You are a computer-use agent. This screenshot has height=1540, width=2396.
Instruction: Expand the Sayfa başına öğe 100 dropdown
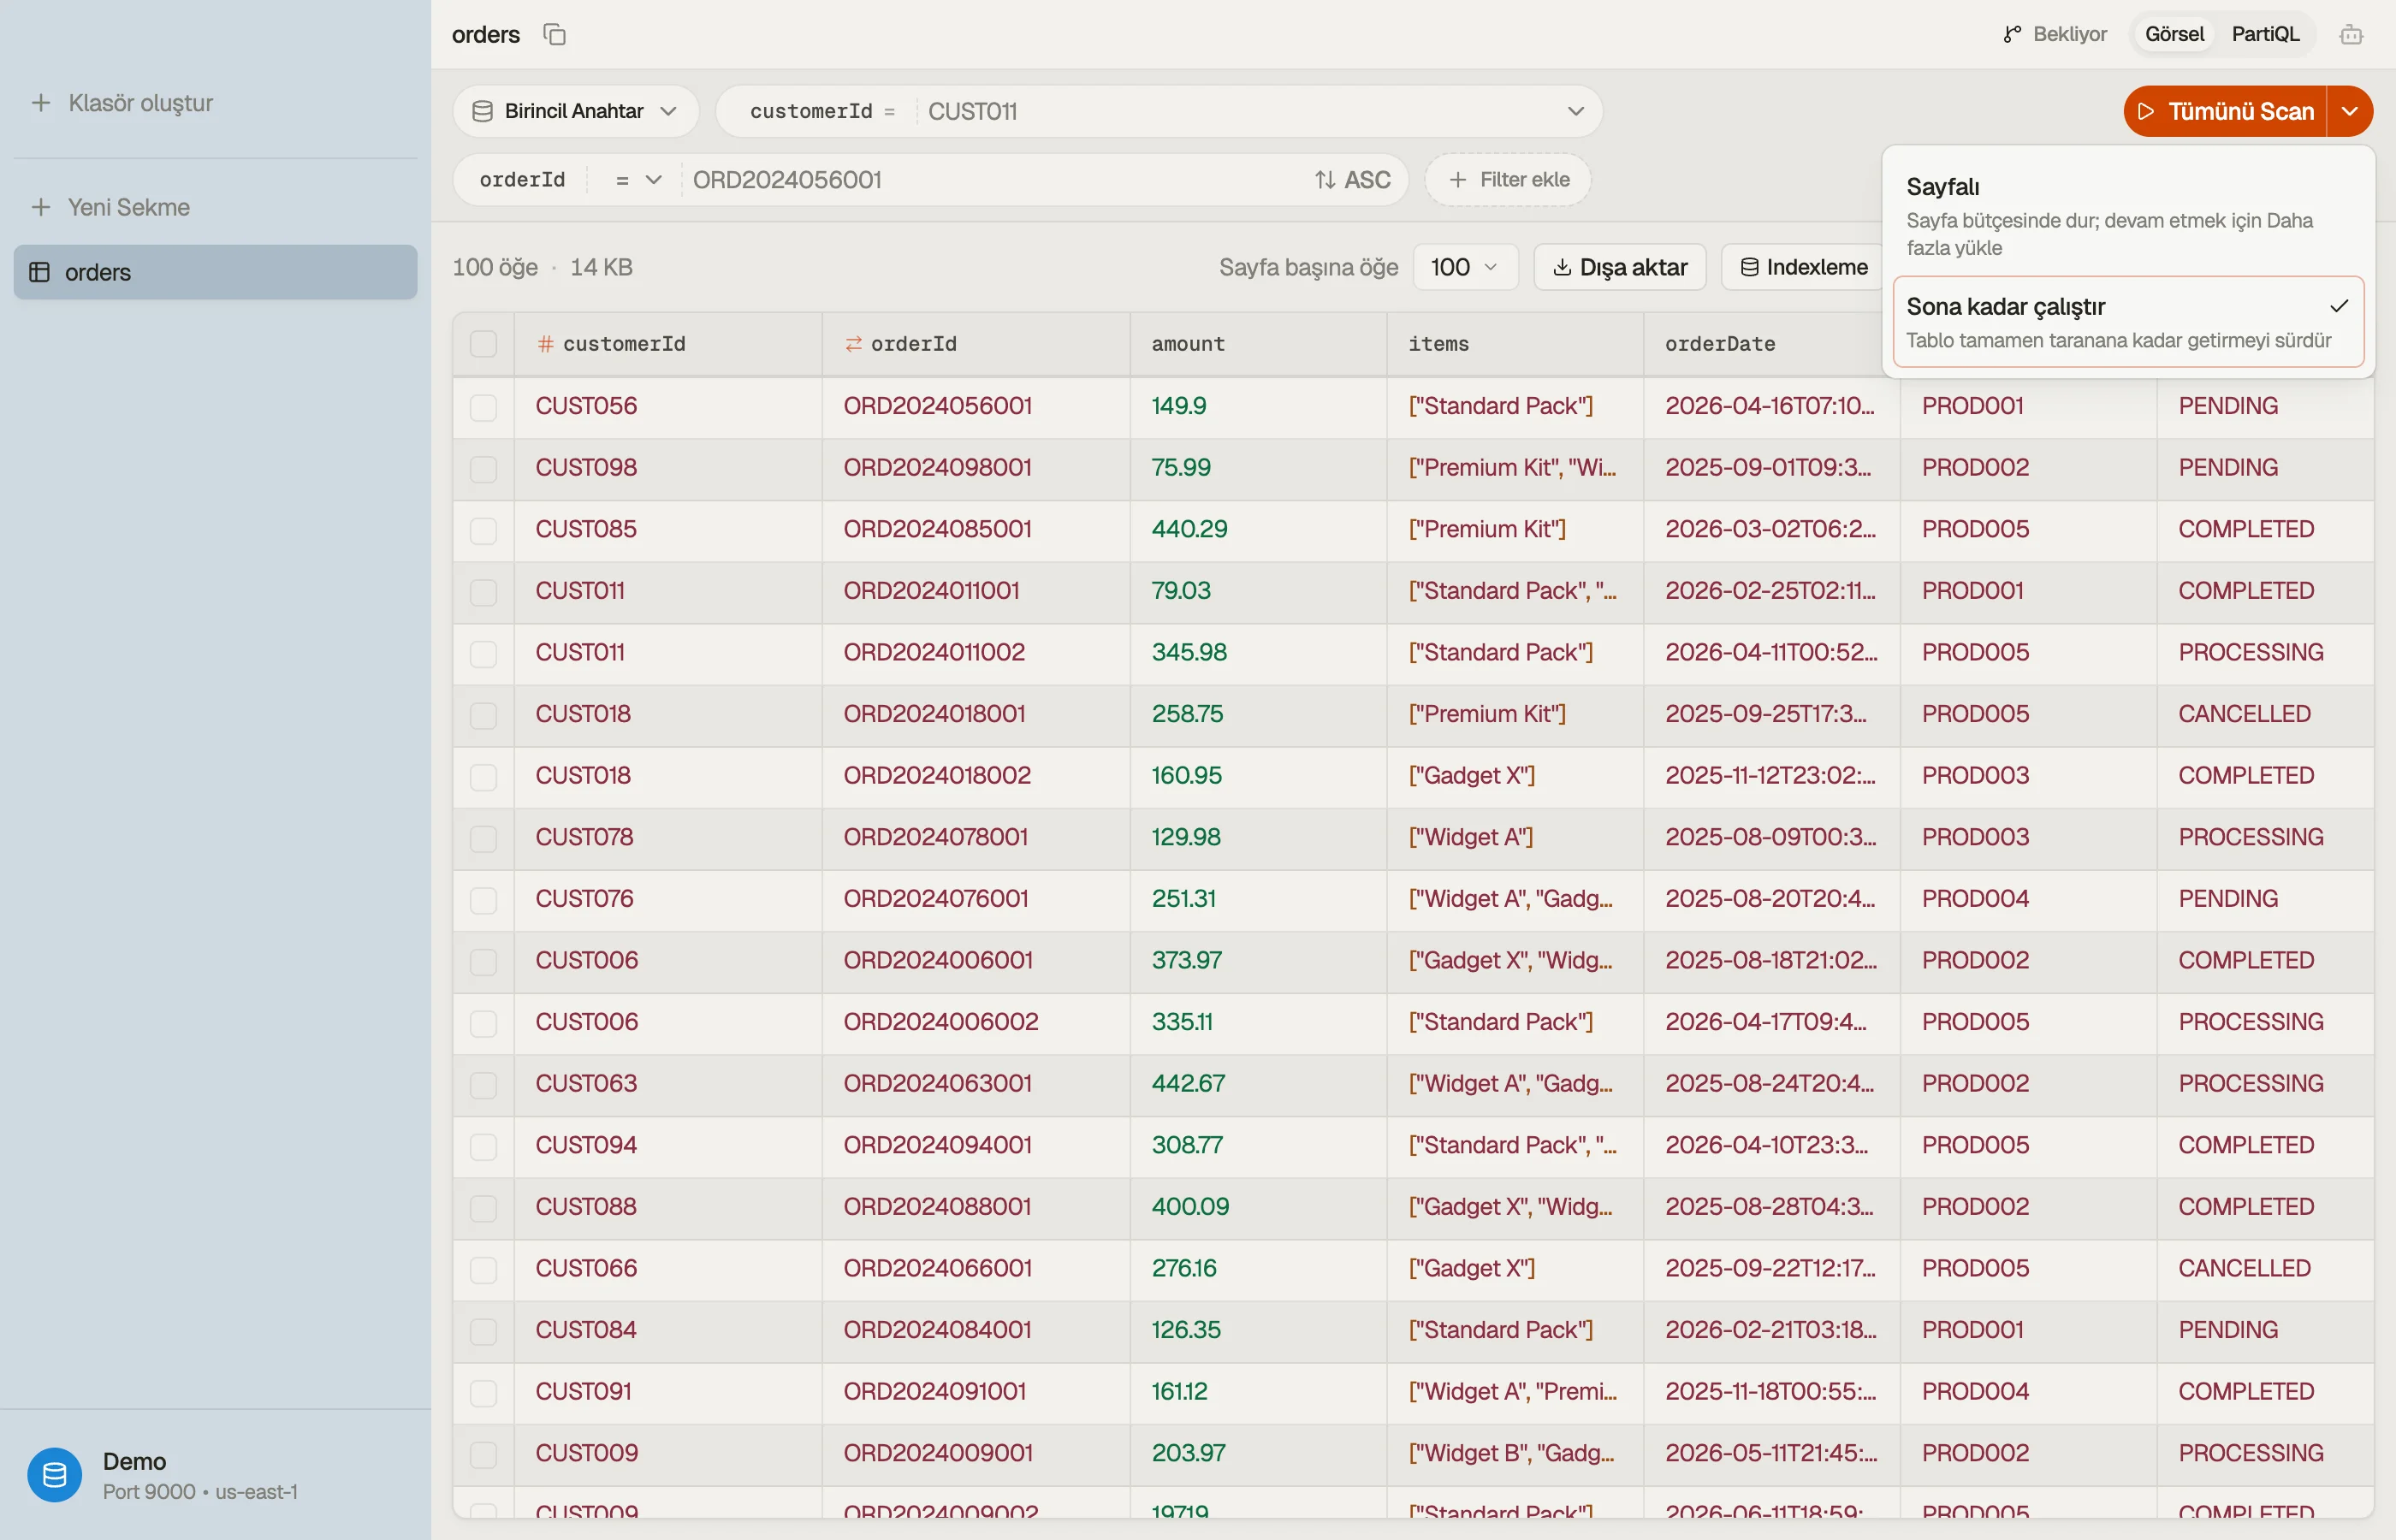[1465, 267]
